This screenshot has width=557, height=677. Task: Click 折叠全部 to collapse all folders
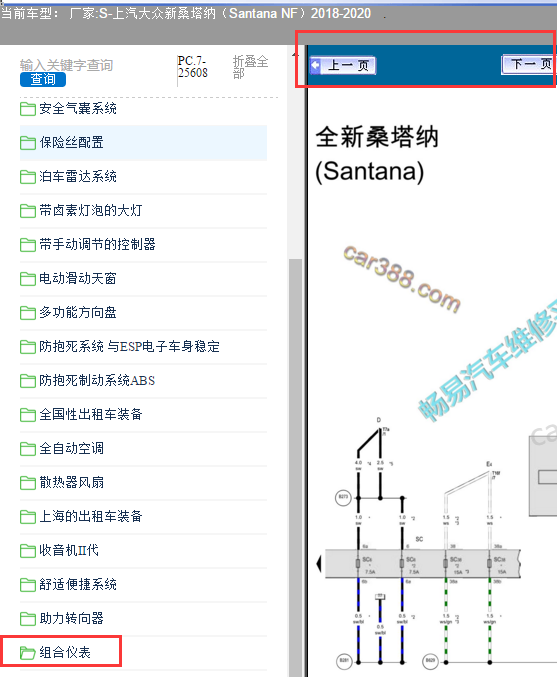(x=250, y=67)
